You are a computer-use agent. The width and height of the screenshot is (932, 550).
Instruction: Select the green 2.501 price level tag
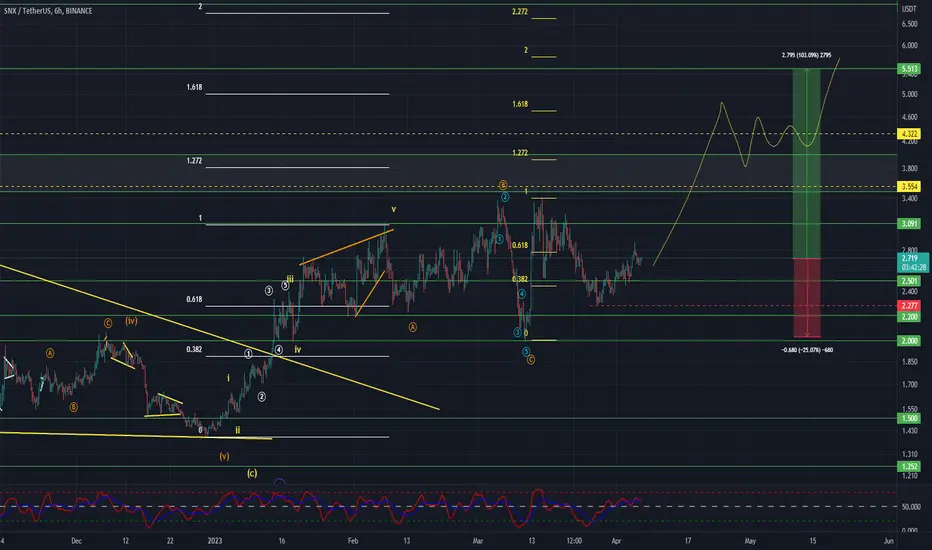pos(909,281)
